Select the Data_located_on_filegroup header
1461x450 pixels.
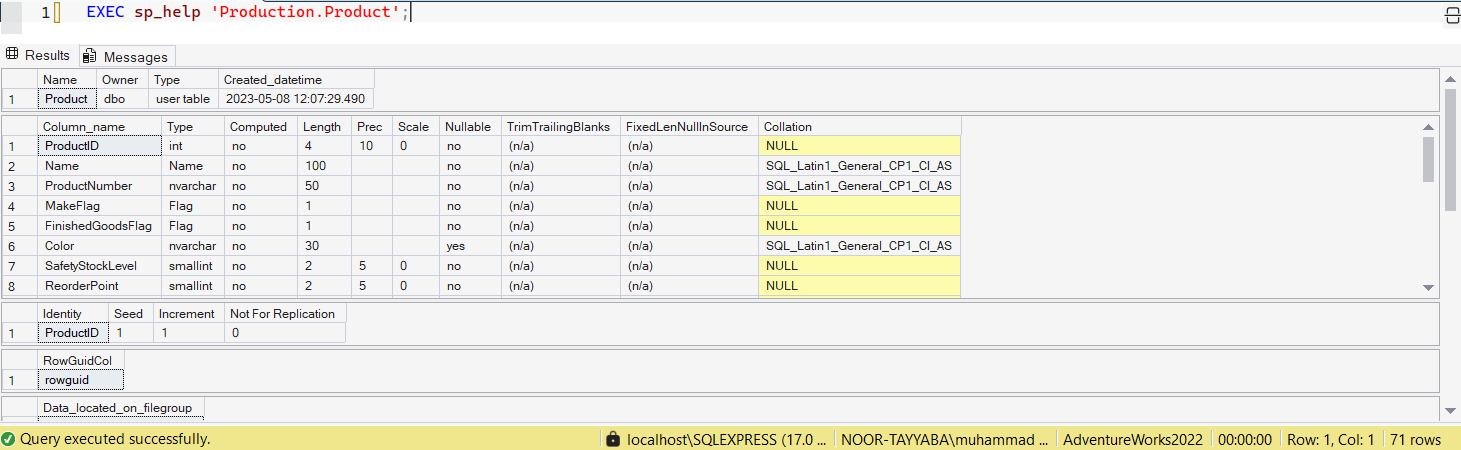(121, 408)
